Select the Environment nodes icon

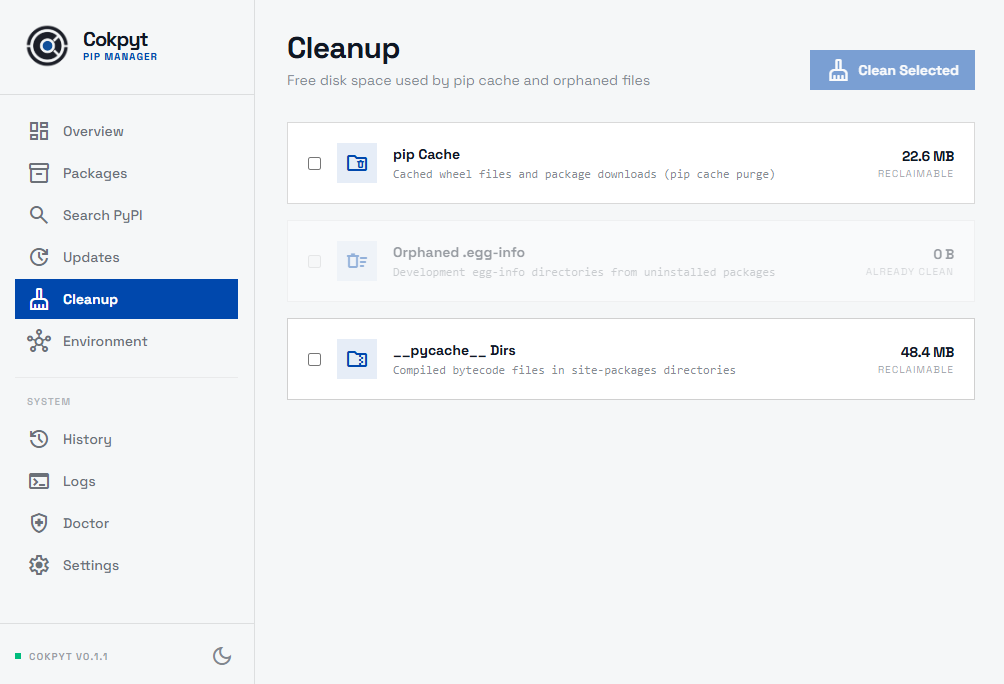[39, 341]
